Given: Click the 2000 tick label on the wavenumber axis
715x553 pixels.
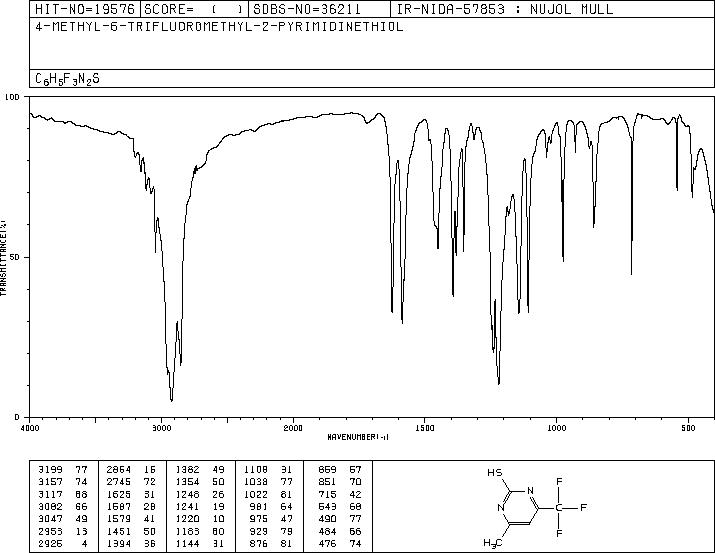Looking at the screenshot, I should click(293, 428).
